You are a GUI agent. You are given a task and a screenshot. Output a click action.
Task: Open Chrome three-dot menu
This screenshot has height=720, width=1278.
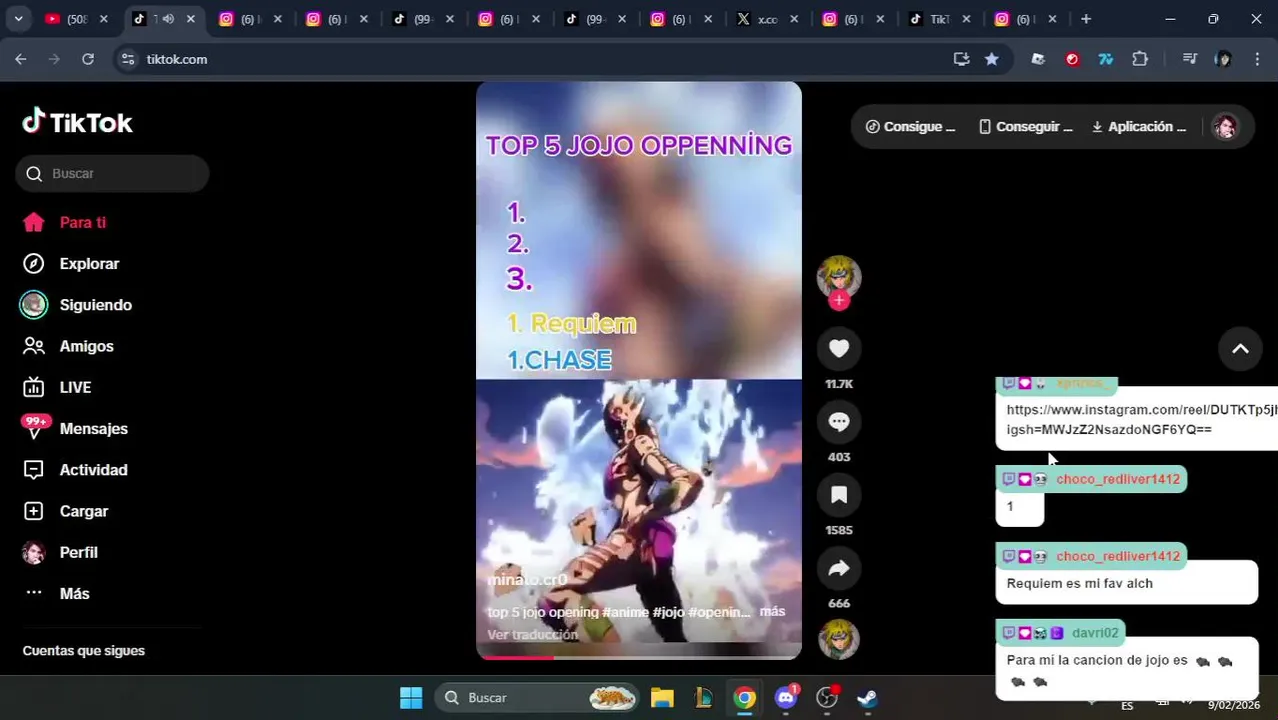point(1257,59)
